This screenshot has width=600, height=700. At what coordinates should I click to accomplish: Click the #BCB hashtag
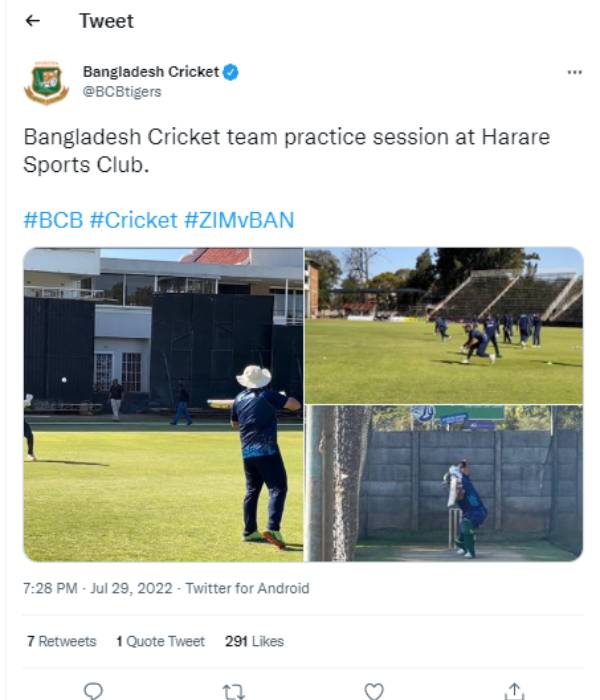(53, 220)
